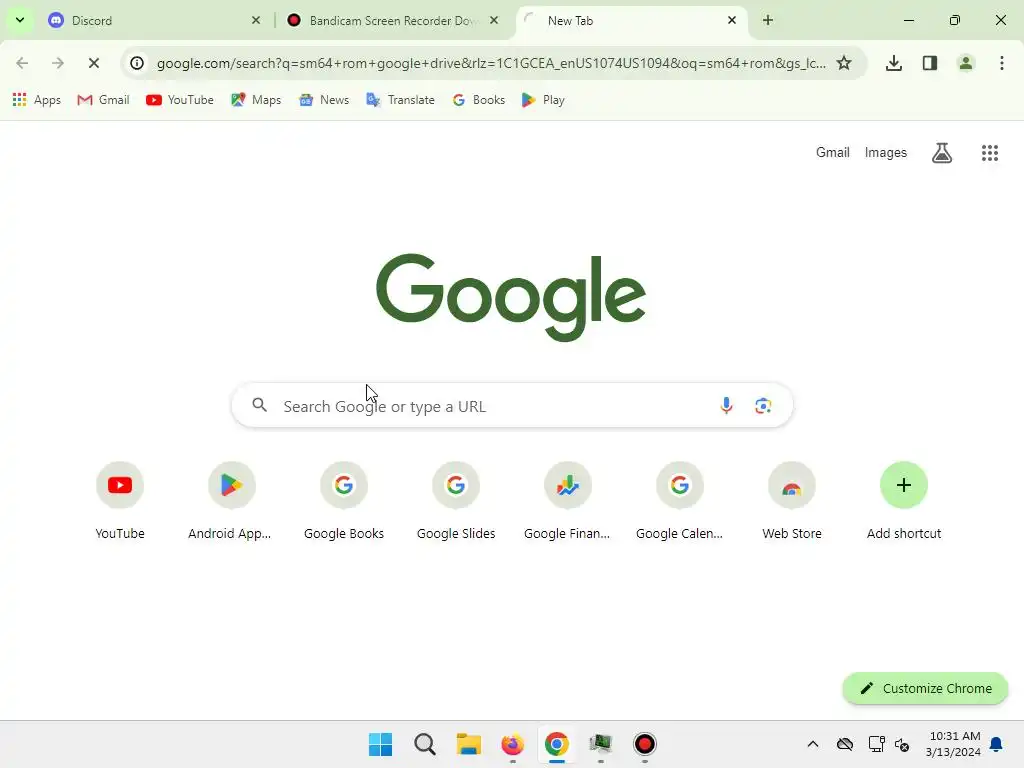
Task: Open the Maps bookmark
Action: point(256,100)
